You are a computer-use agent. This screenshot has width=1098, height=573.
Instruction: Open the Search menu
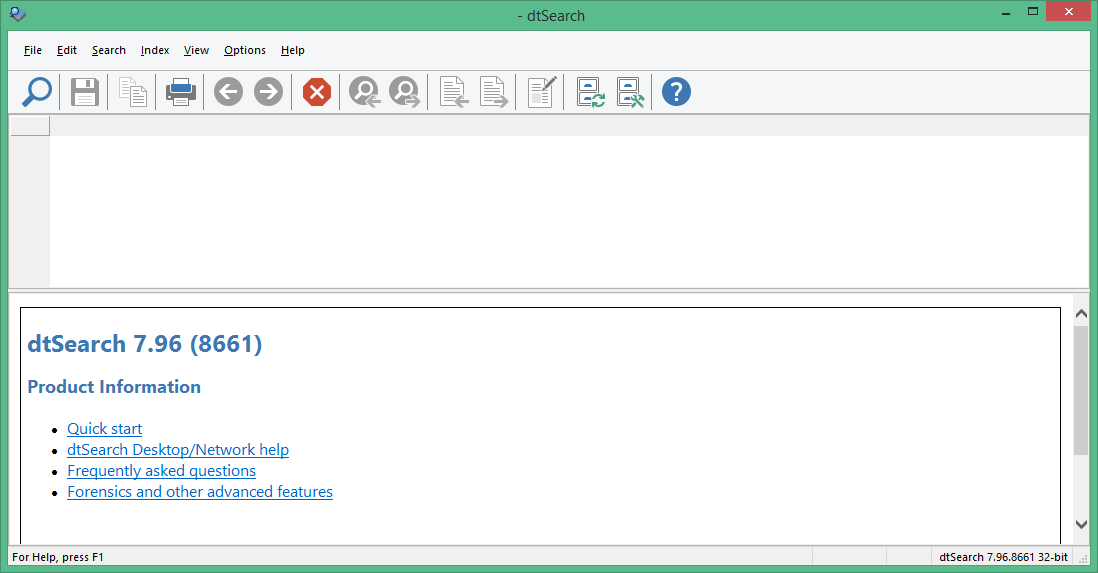[x=109, y=50]
